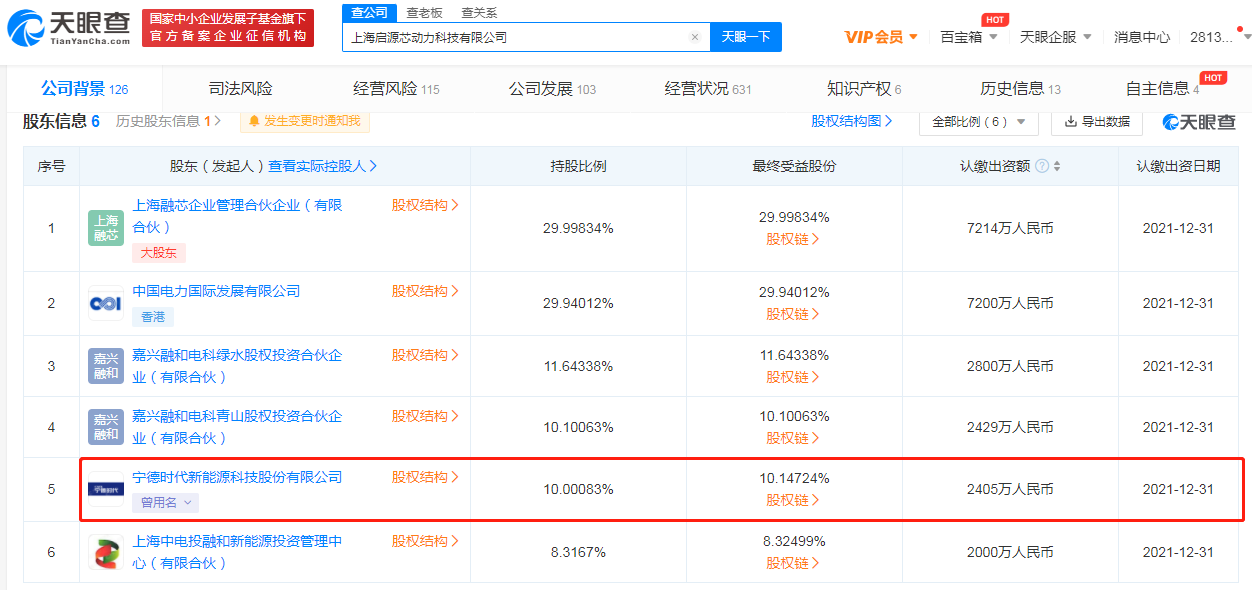The height and width of the screenshot is (590, 1252).
Task: Click the 上海融芯 shareholder logo
Action: pyautogui.click(x=106, y=228)
